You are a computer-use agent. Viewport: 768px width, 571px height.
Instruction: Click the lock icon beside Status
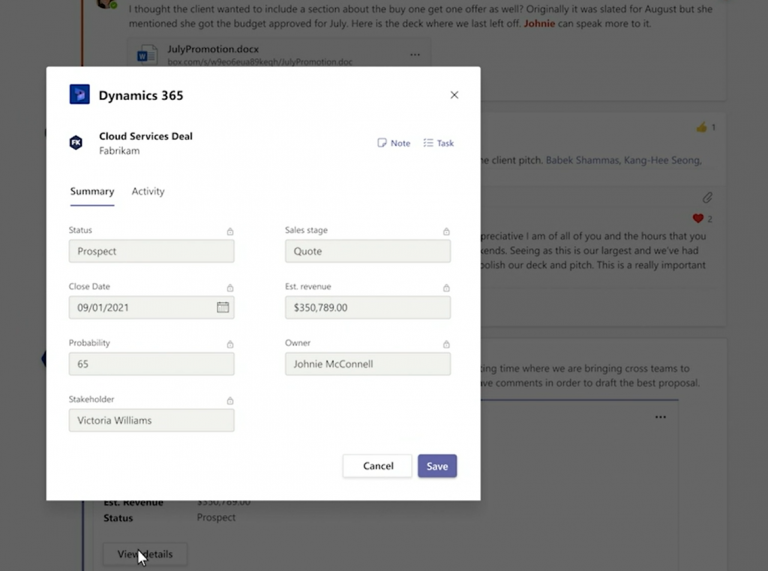pos(230,231)
